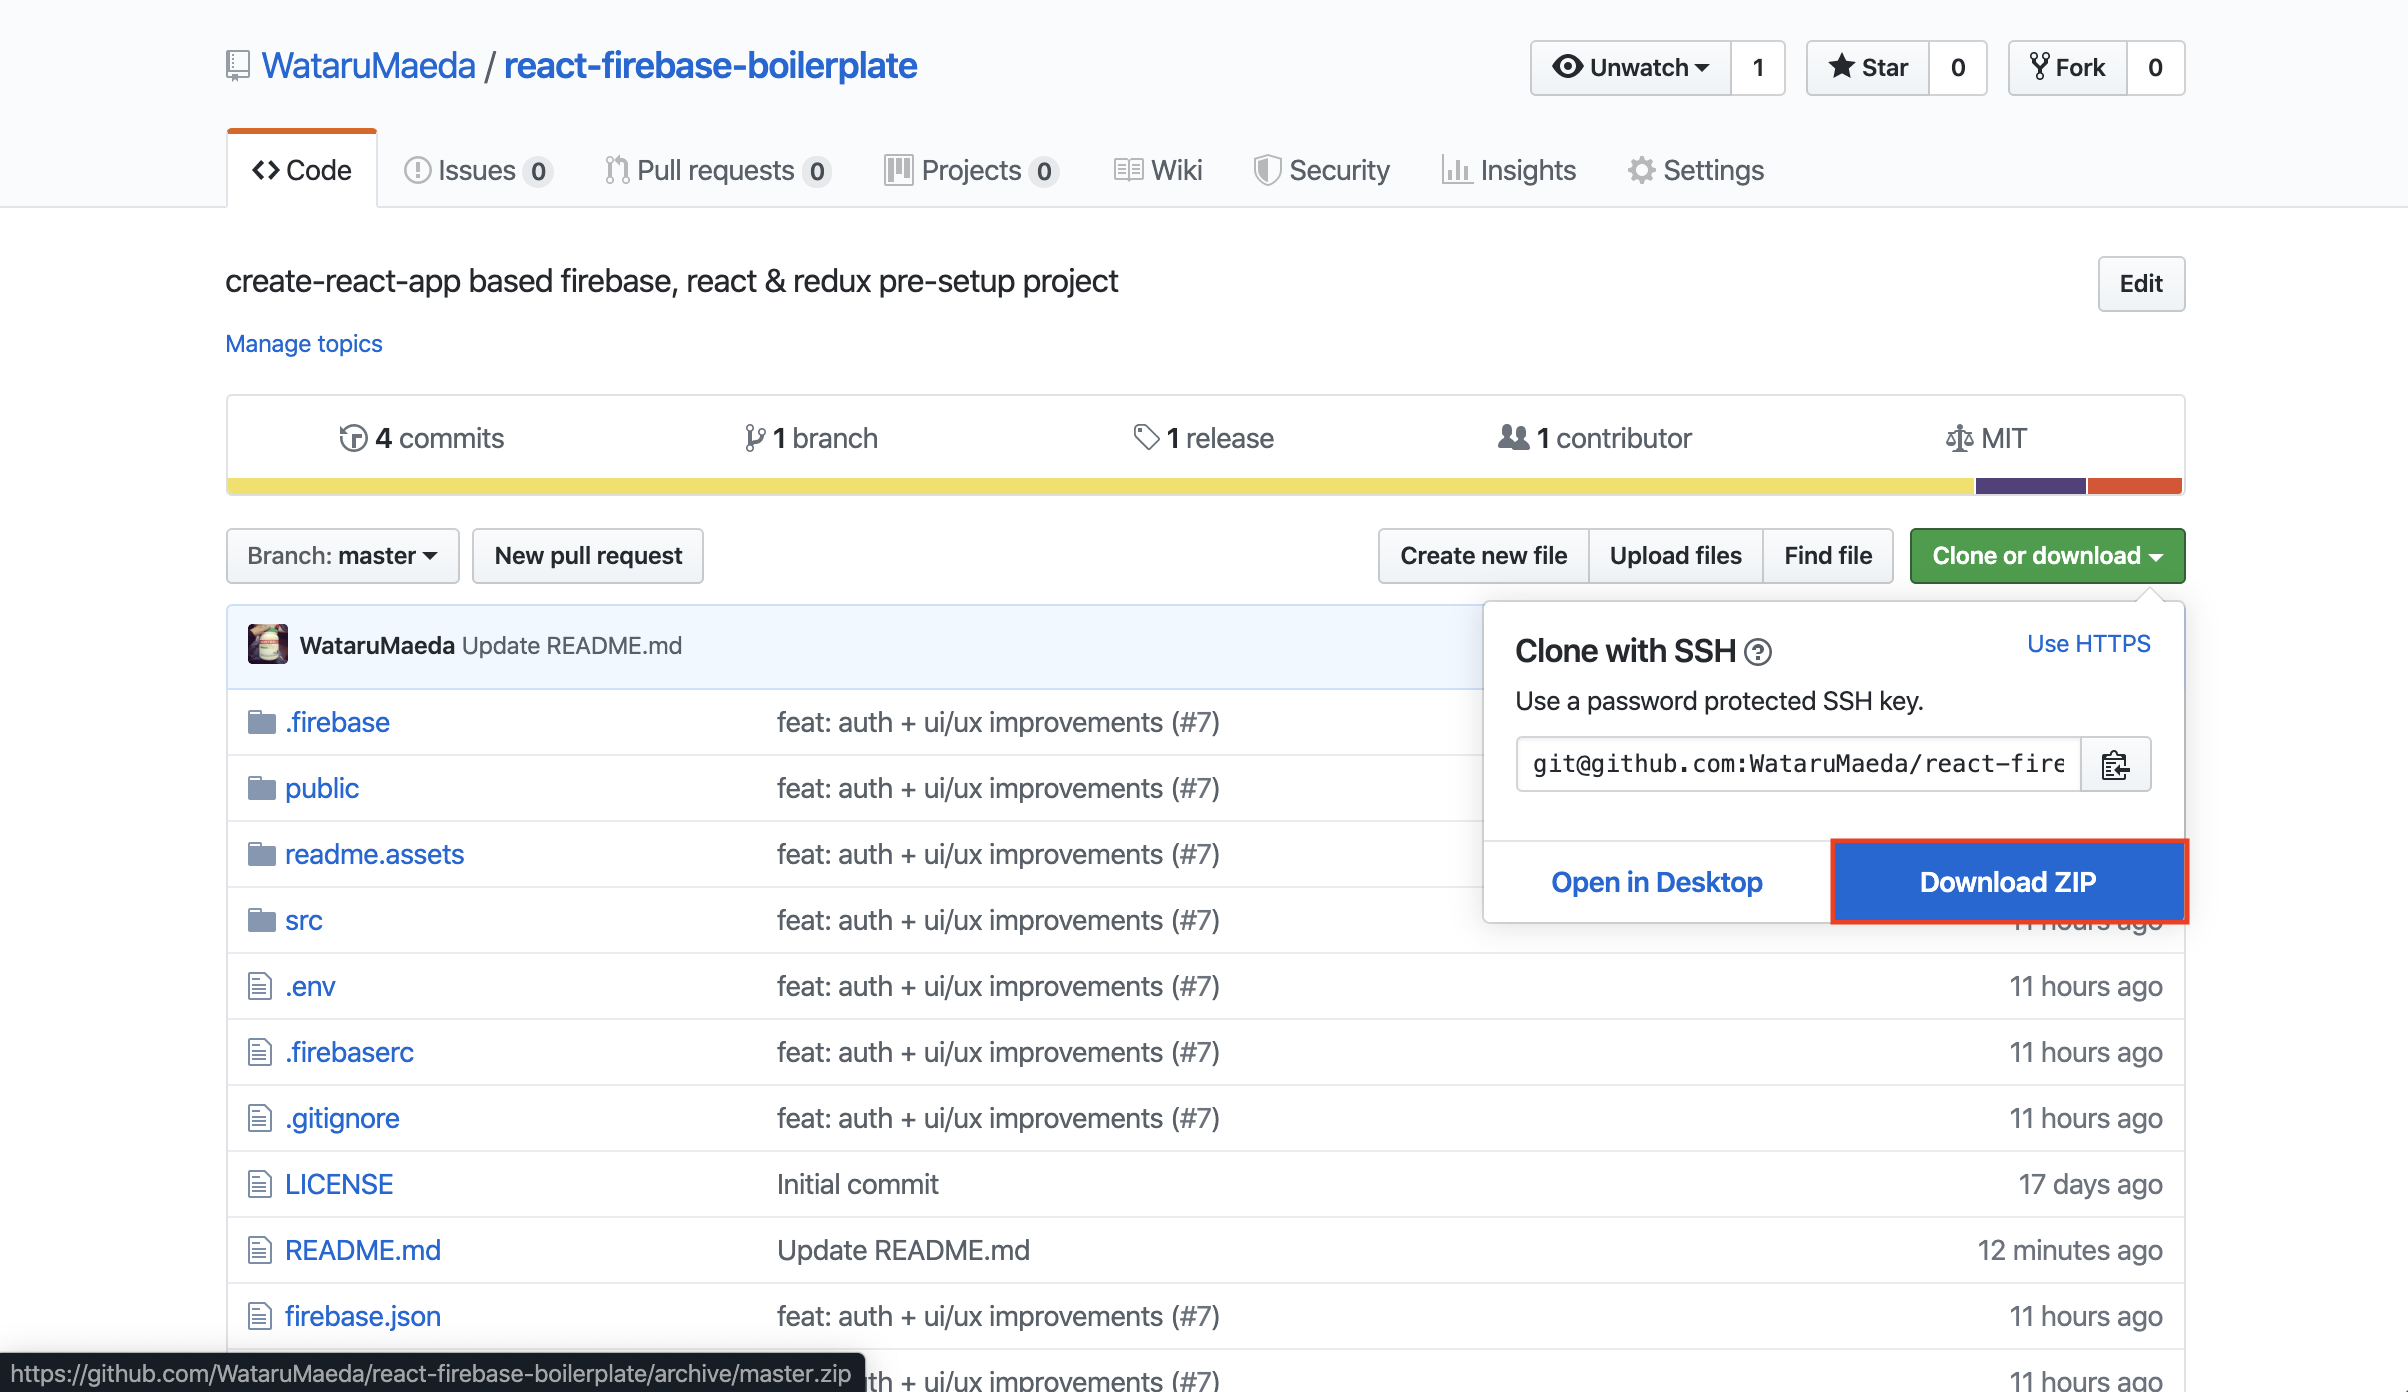
Task: Switch clone method with Use HTTPS
Action: point(2088,644)
